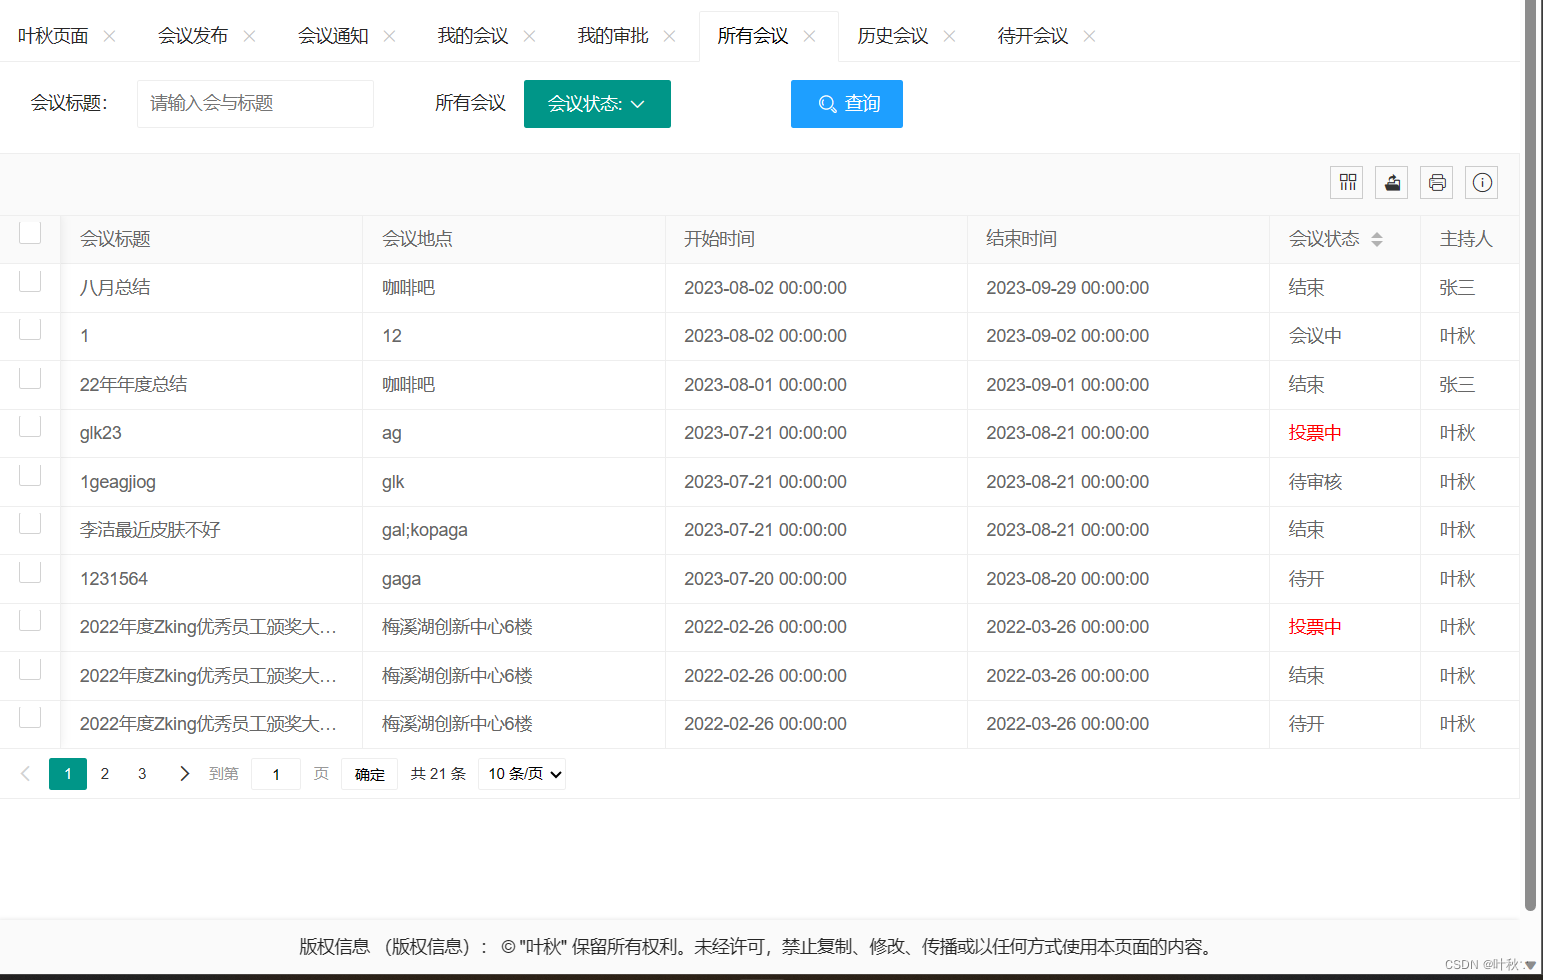The image size is (1543, 980).
Task: Click the blue 查询 search button
Action: [x=847, y=104]
